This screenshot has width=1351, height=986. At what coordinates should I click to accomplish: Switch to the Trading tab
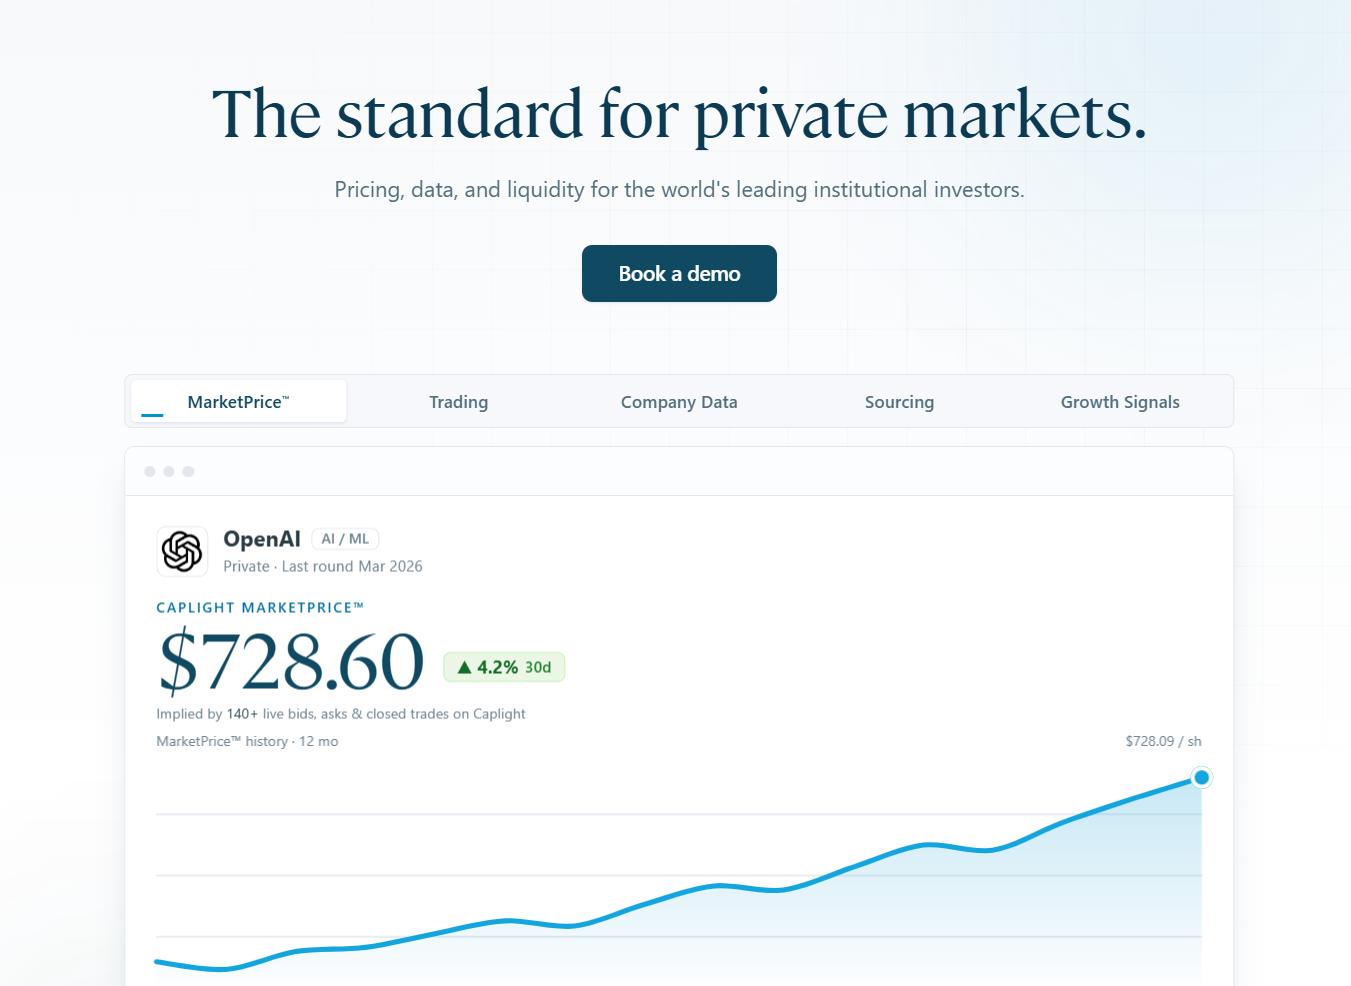click(459, 401)
